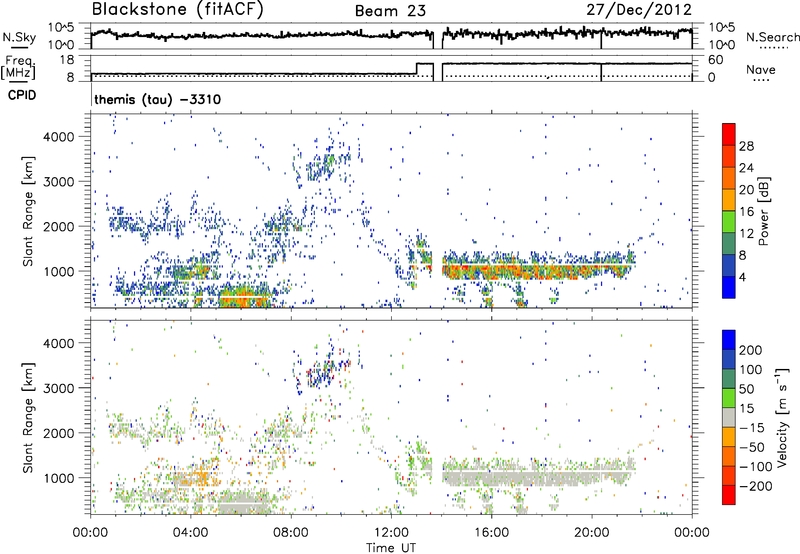The width and height of the screenshot is (800, 554).
Task: Click the 12:00 time tick label
Action: pos(391,533)
